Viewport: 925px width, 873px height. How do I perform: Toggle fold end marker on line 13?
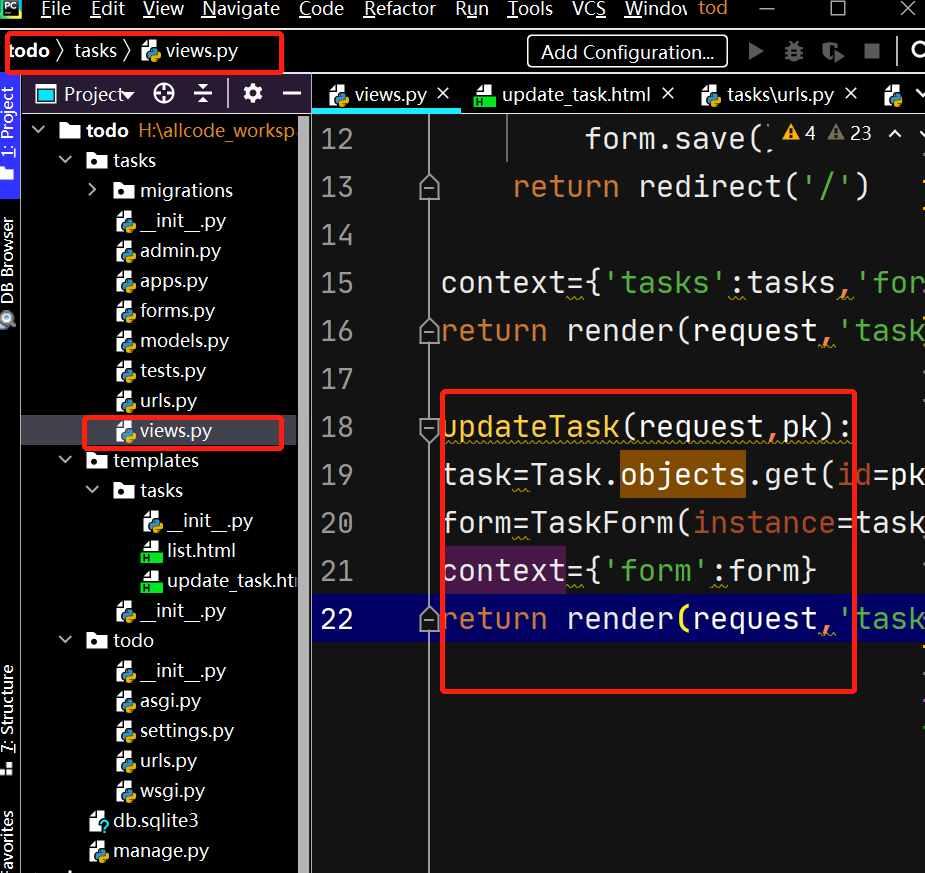429,187
